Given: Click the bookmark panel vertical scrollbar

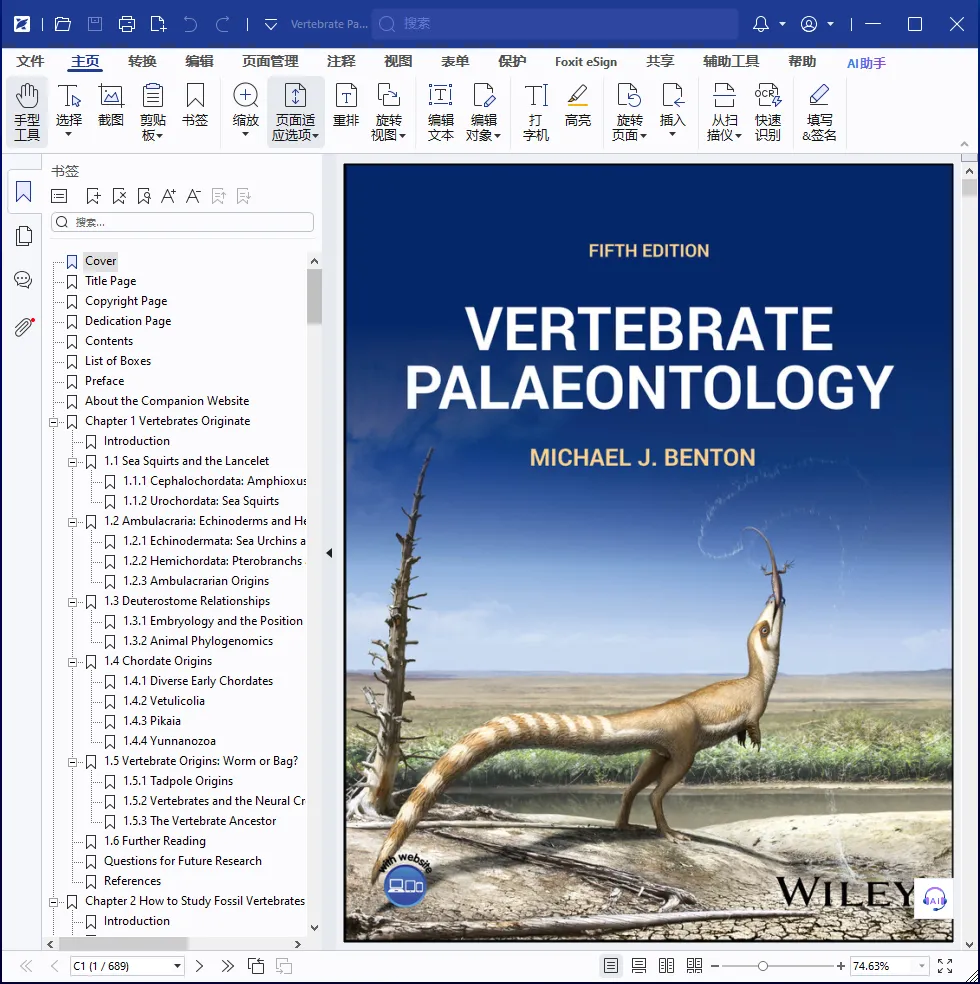Looking at the screenshot, I should pyautogui.click(x=314, y=297).
